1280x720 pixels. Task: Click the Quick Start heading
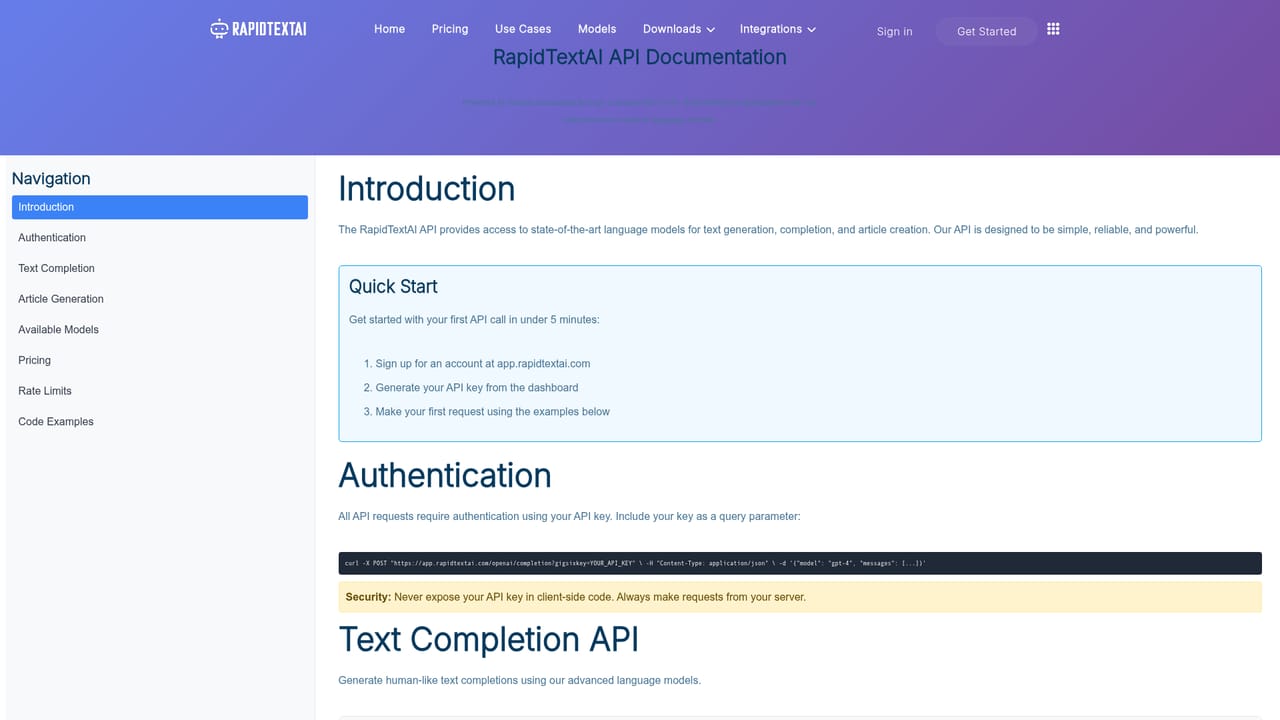pos(393,286)
